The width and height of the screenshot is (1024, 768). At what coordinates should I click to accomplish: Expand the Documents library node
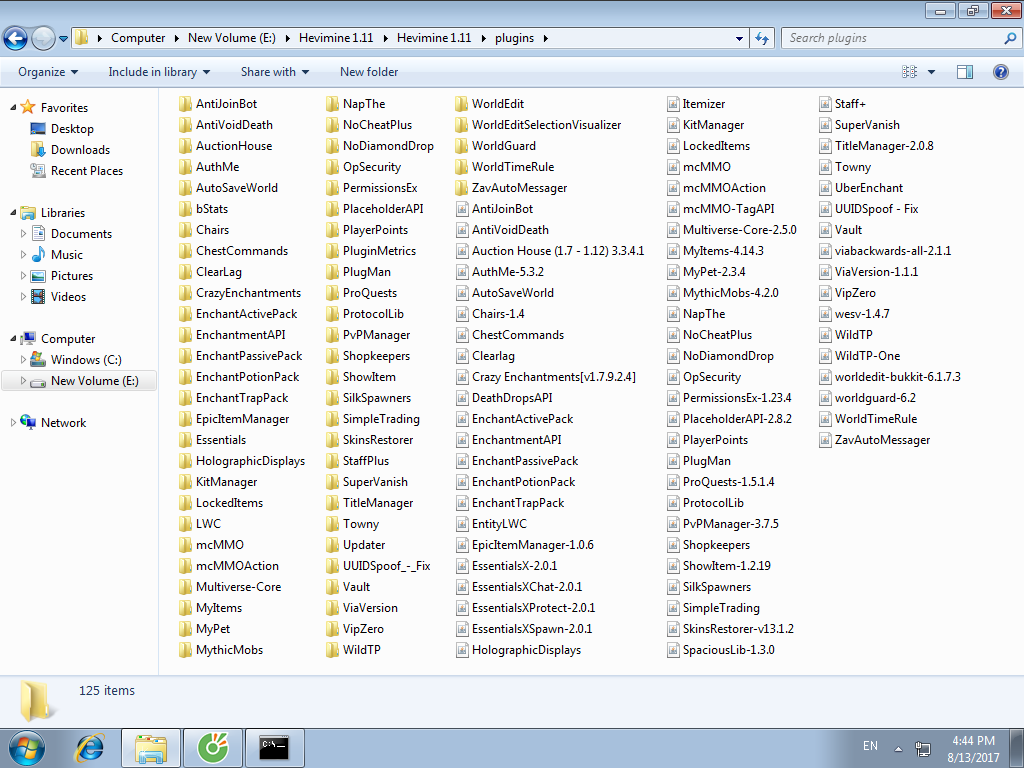point(24,234)
